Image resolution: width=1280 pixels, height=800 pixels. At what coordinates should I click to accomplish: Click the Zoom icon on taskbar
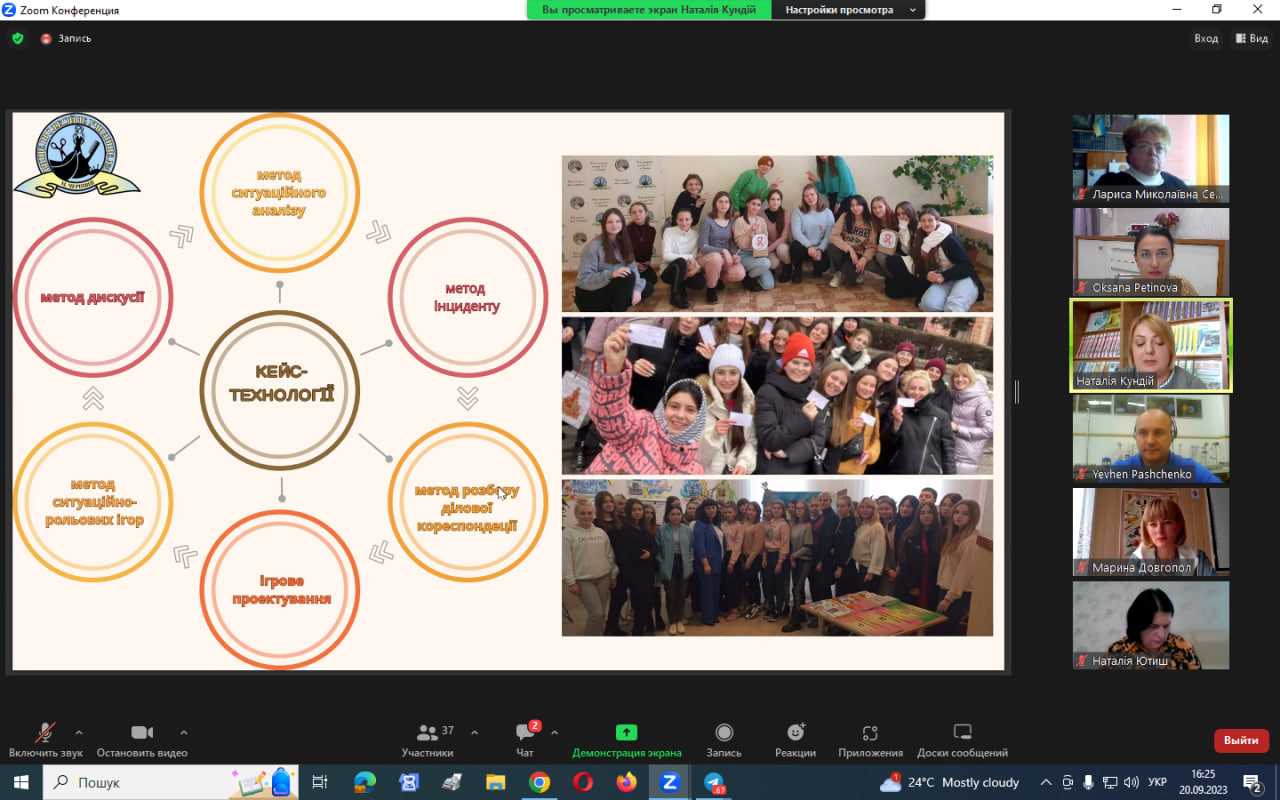click(x=670, y=782)
